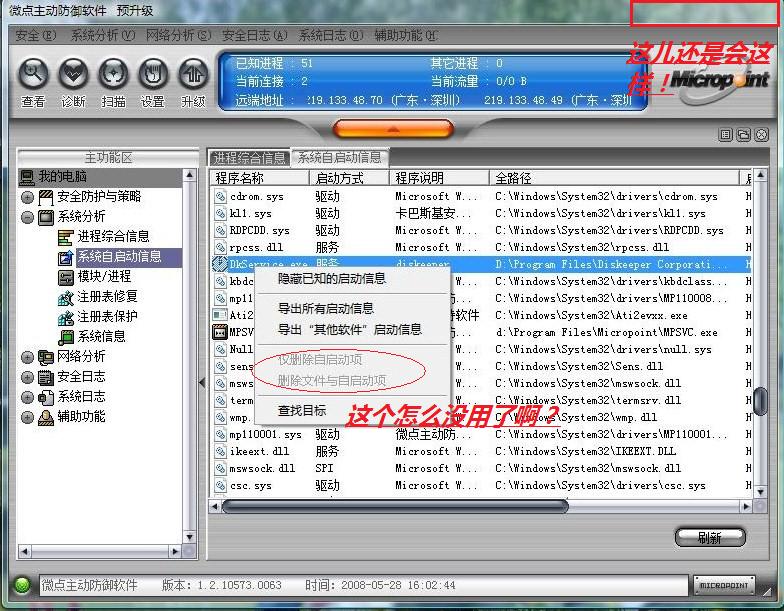Click the 升级 upgrade icon
This screenshot has width=784, height=611.
(x=194, y=74)
